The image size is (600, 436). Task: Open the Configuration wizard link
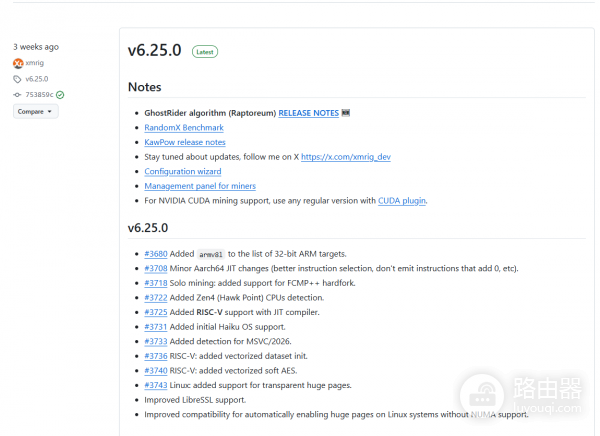[x=183, y=171]
